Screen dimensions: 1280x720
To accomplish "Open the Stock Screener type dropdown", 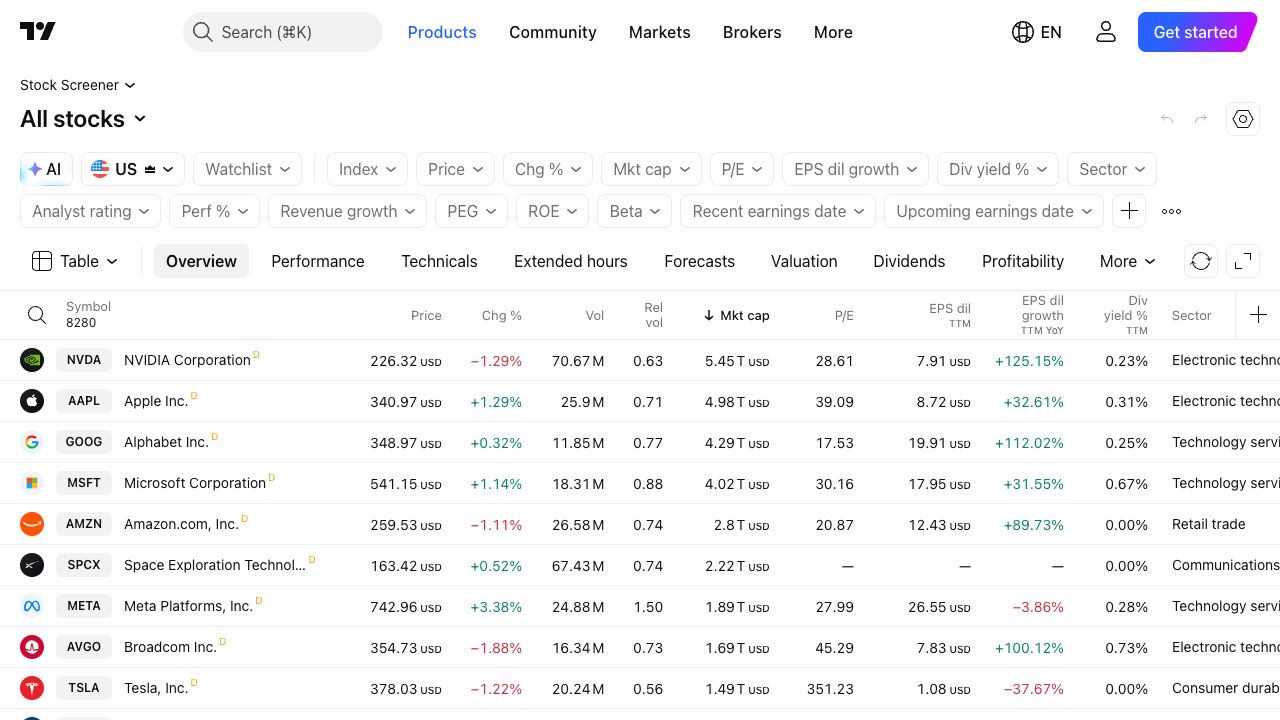I will pyautogui.click(x=78, y=85).
